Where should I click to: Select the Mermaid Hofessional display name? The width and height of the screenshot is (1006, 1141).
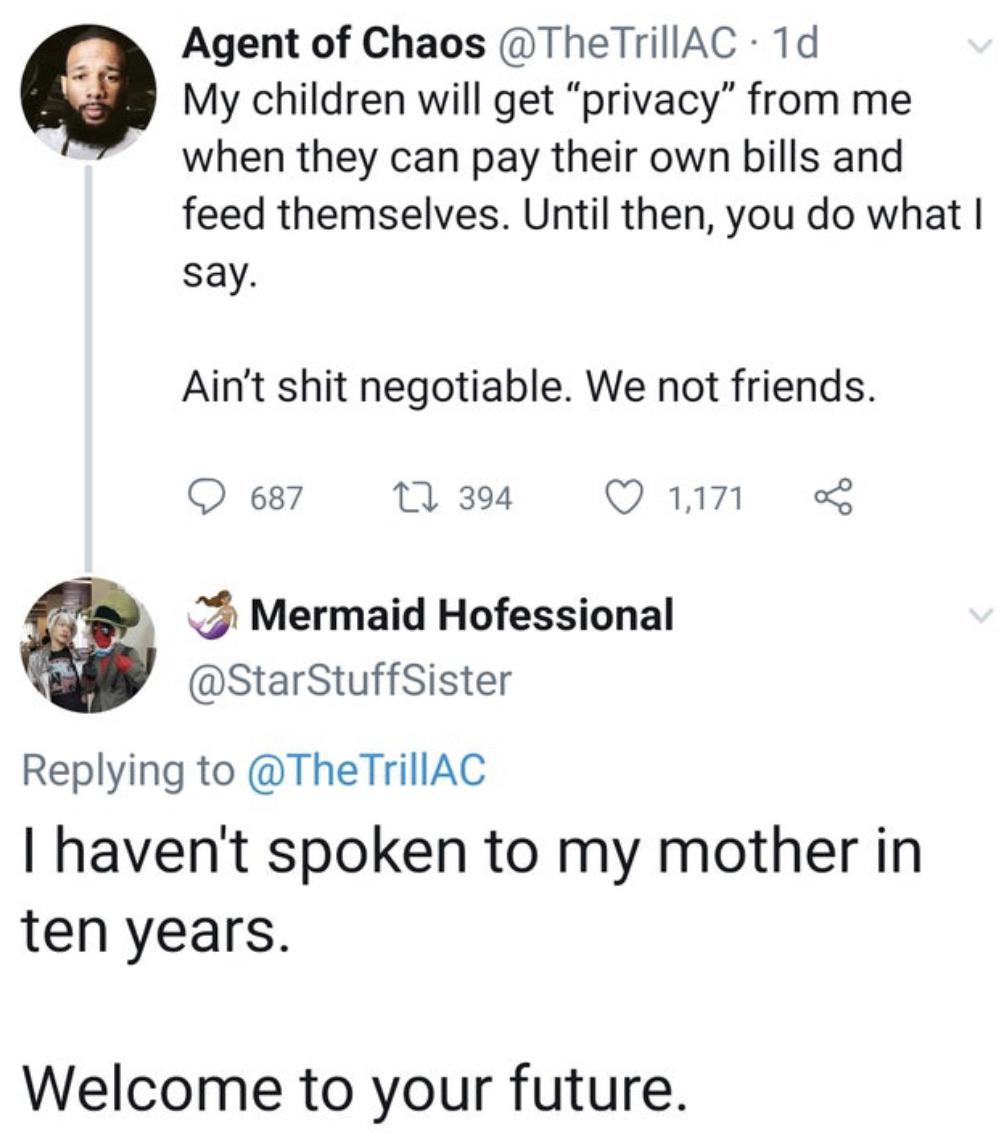click(x=462, y=614)
